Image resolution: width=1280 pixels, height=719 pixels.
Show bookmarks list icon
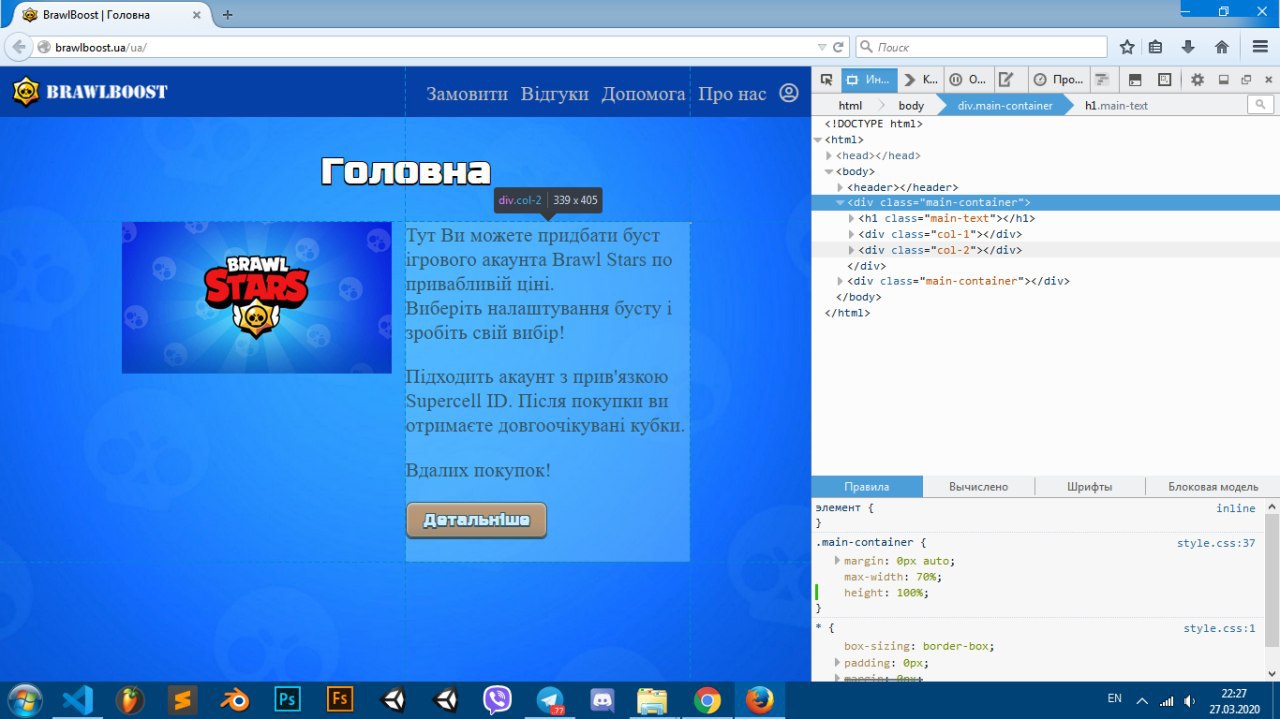pos(1156,47)
